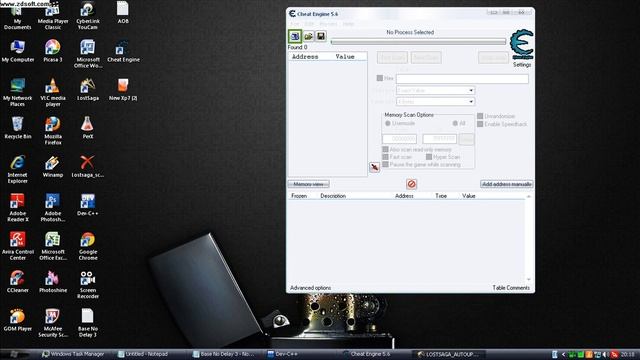The width and height of the screenshot is (640, 360).
Task: Click the Address column header in address table
Action: point(305,57)
